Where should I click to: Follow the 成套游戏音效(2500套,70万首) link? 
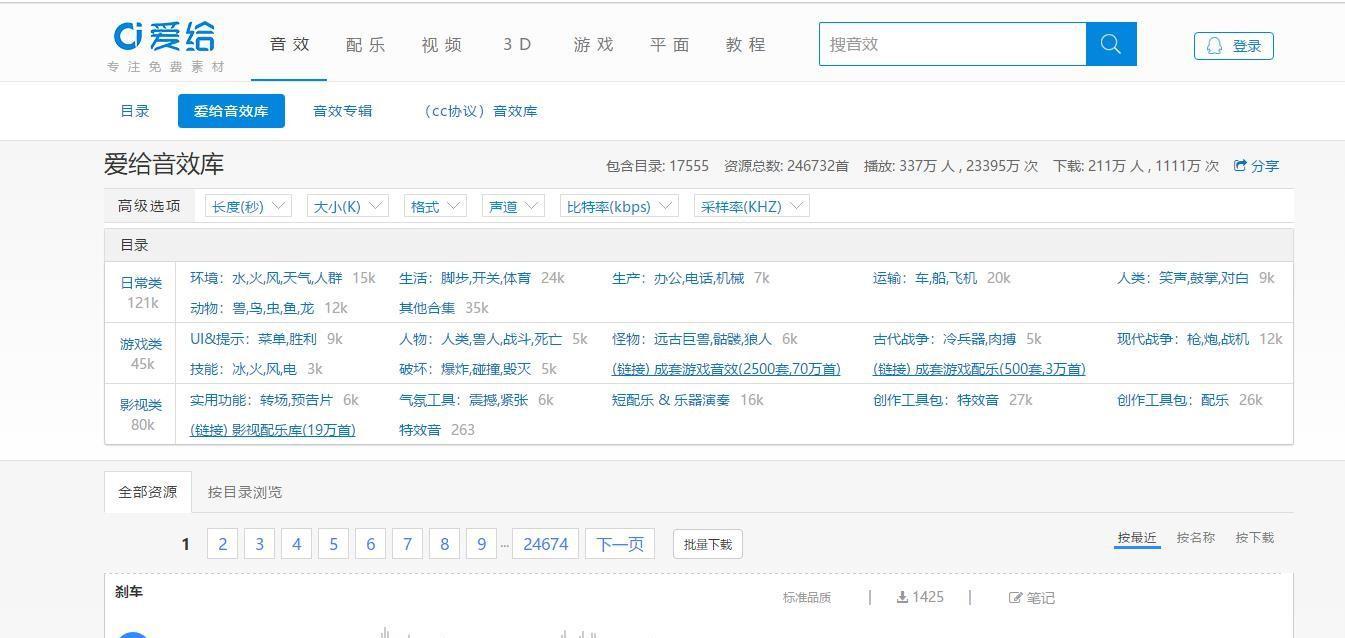pyautogui.click(x=726, y=369)
